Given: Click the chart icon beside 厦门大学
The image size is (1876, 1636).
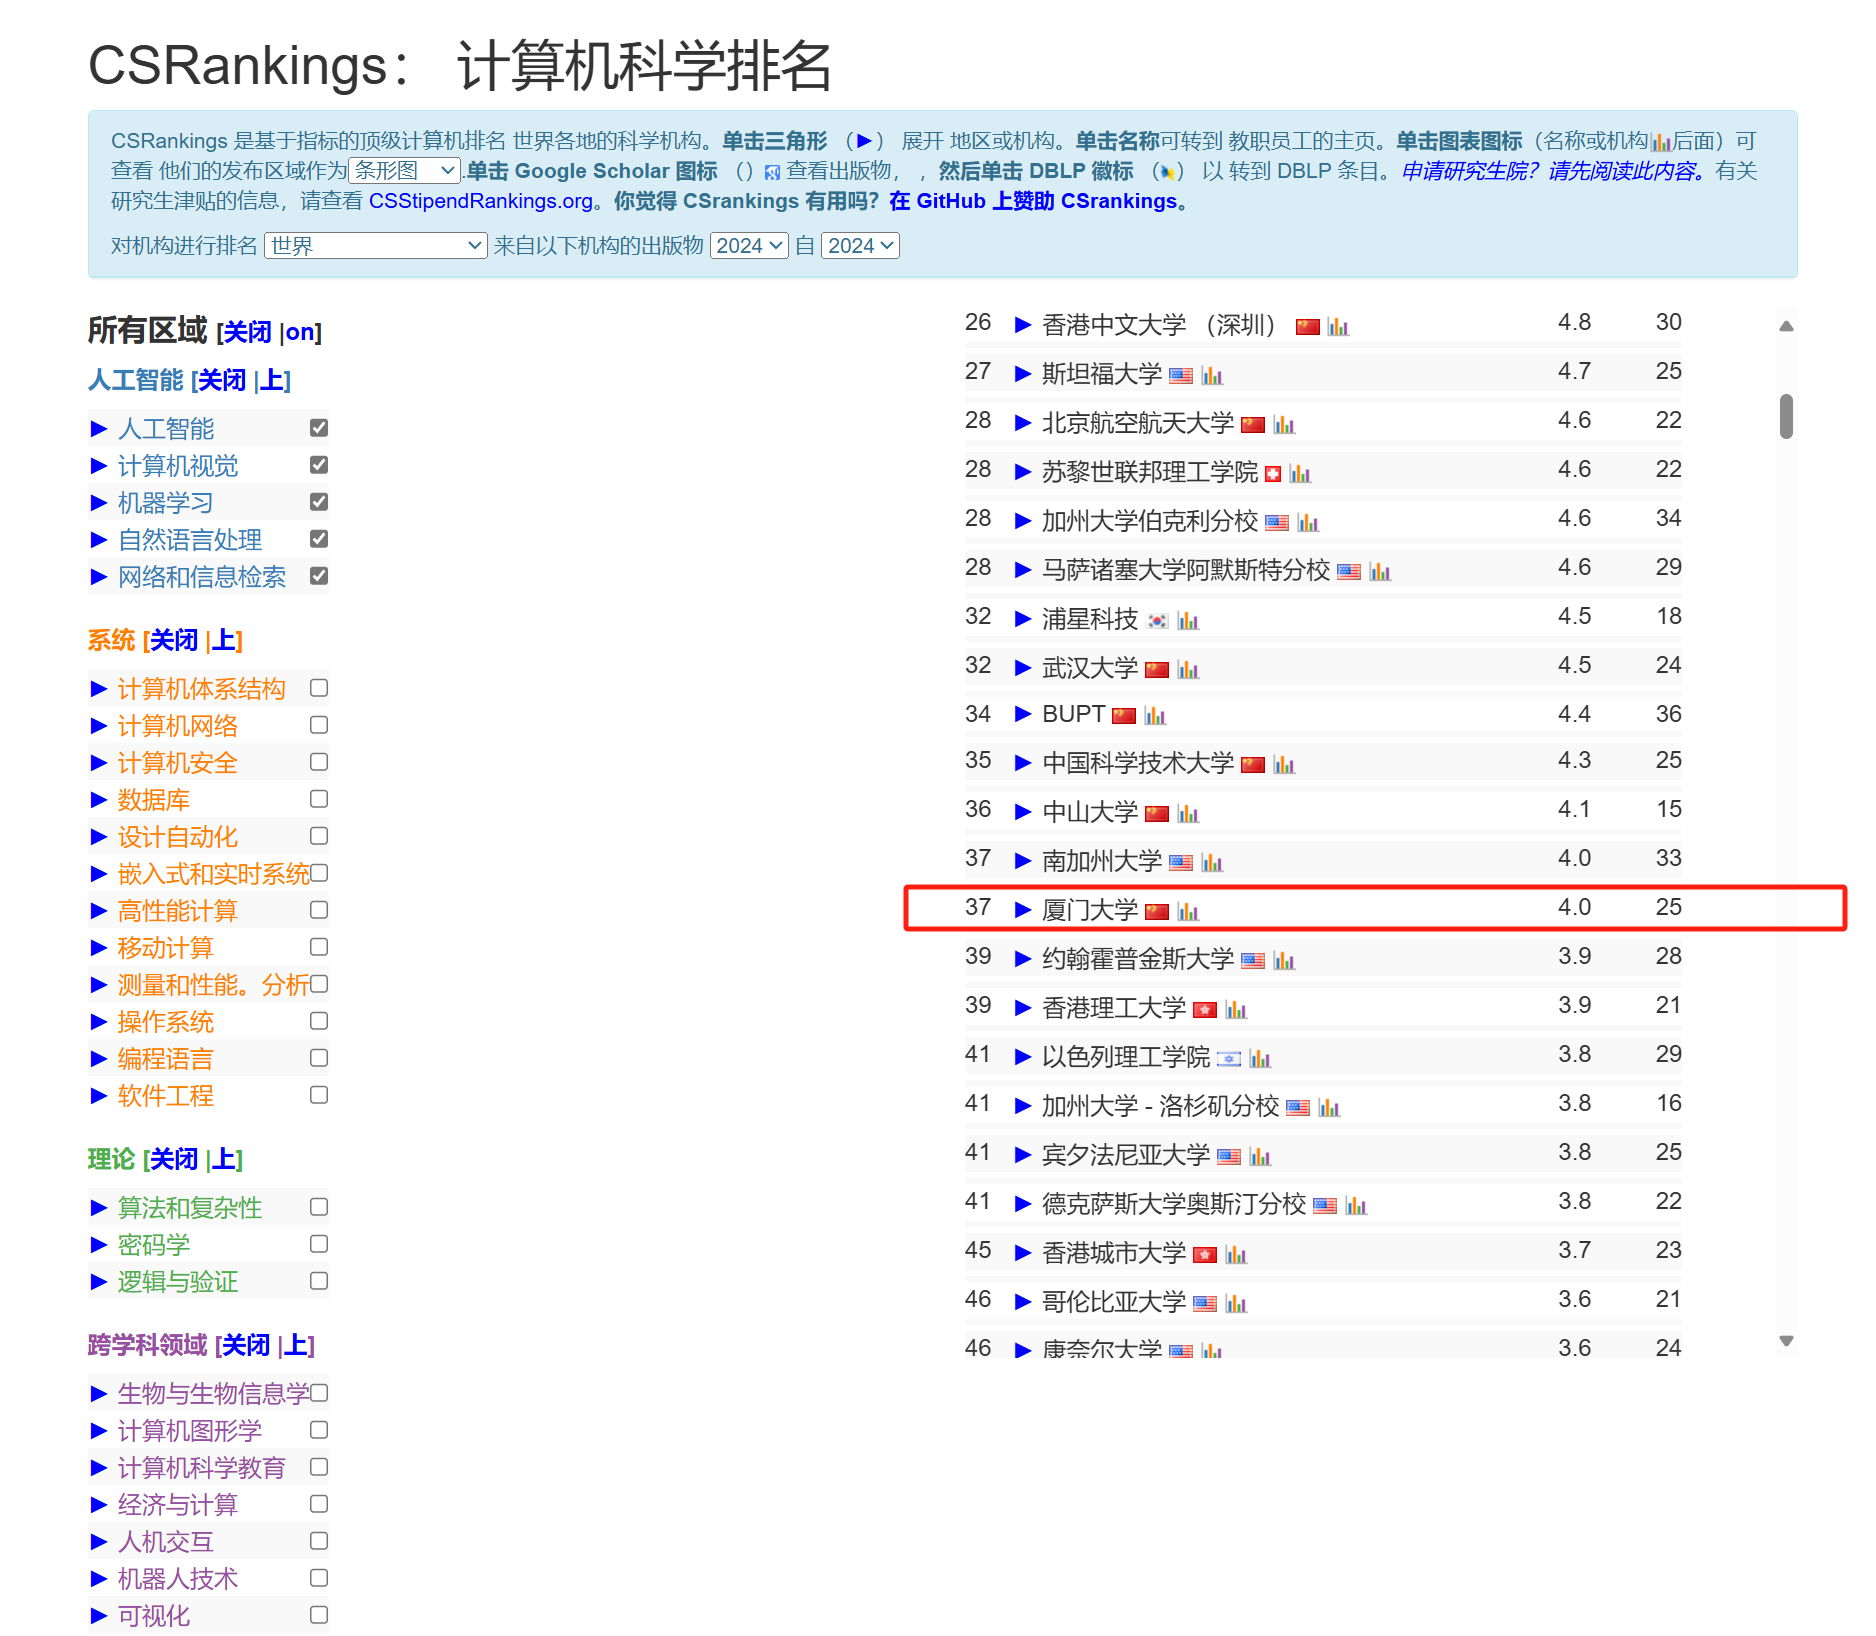Looking at the screenshot, I should [x=1188, y=911].
